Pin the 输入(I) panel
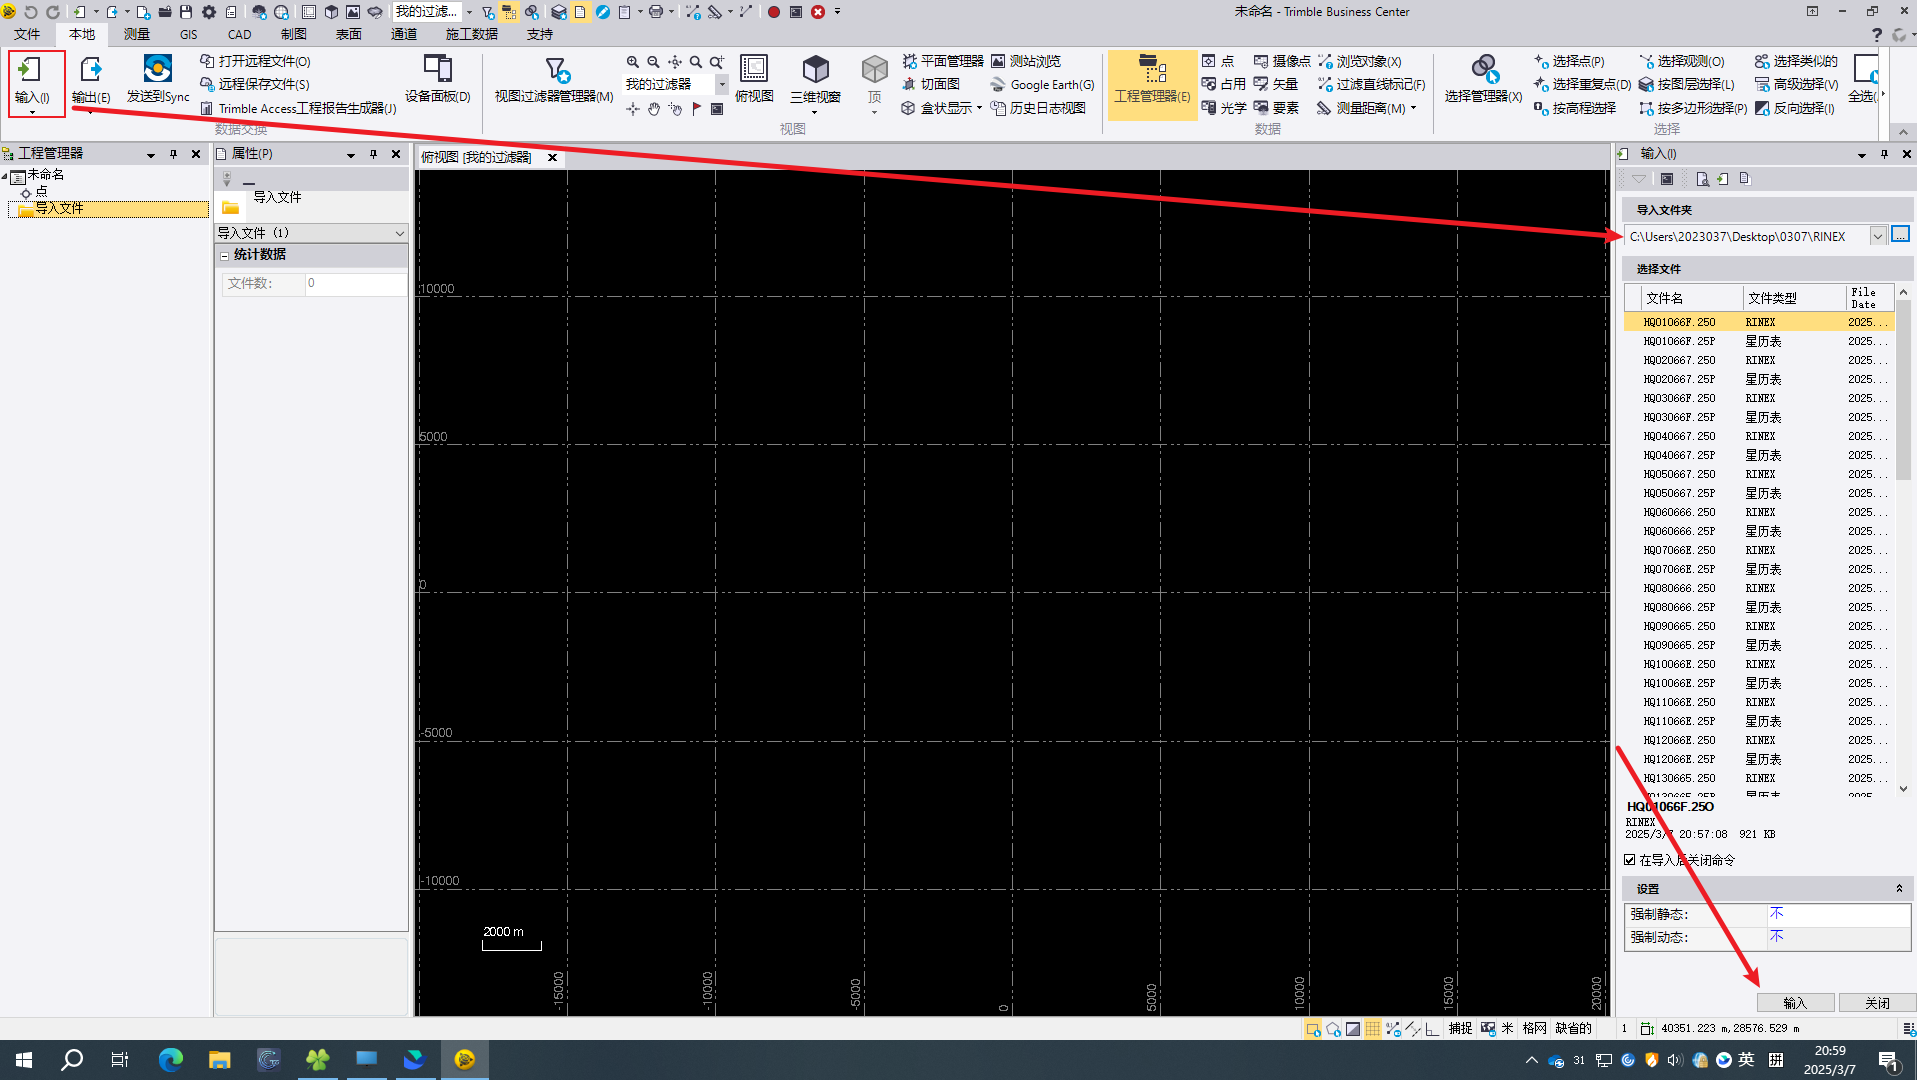The height and width of the screenshot is (1080, 1917). 1885,154
